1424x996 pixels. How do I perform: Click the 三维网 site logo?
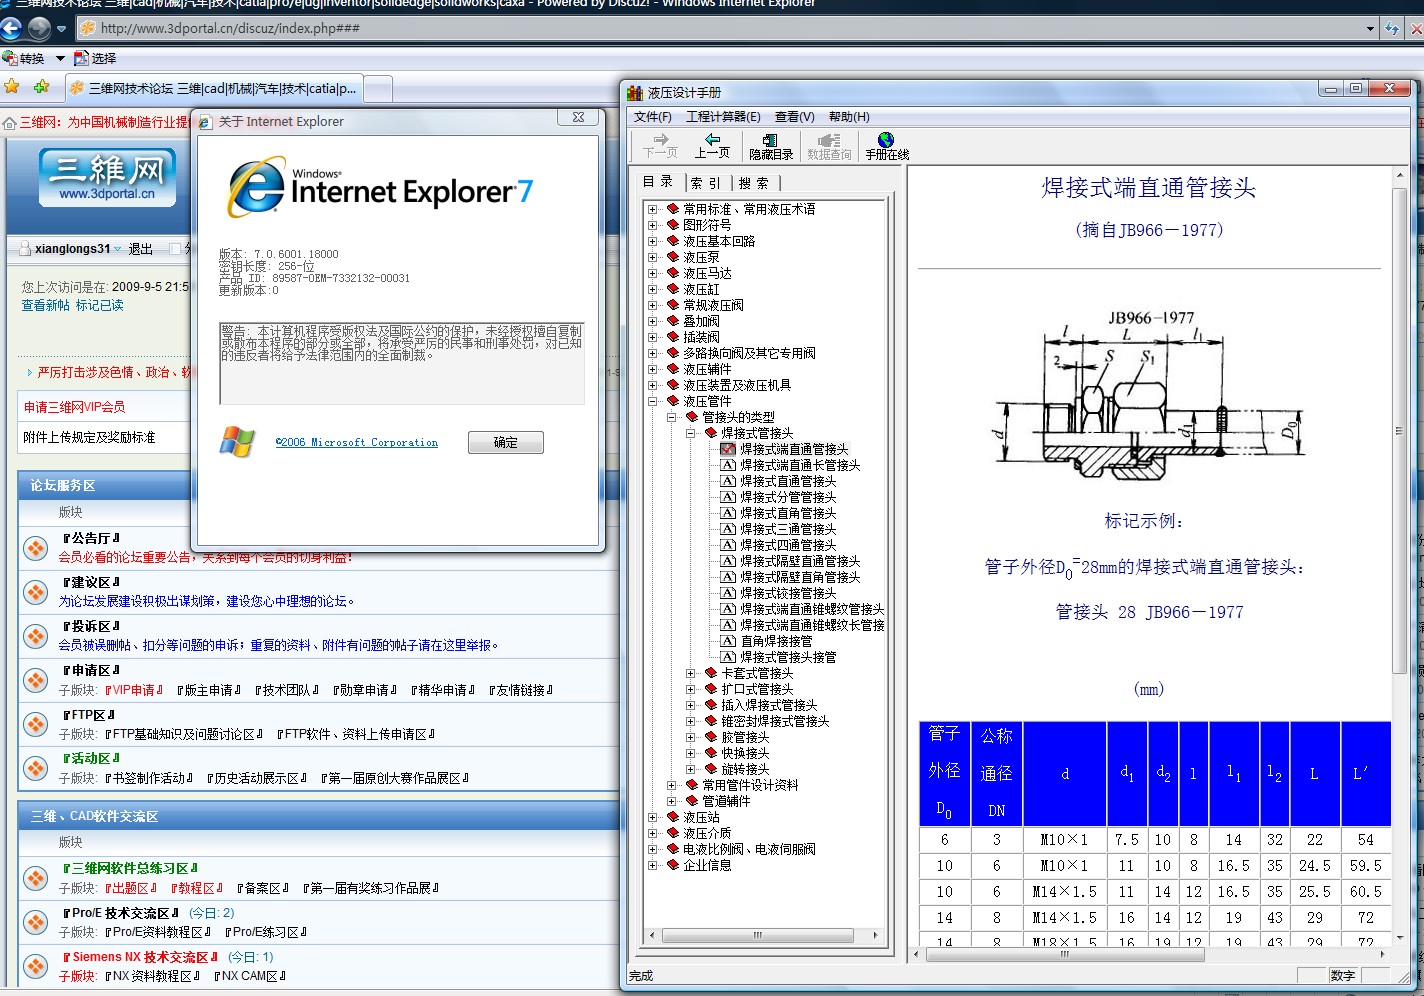[x=107, y=177]
